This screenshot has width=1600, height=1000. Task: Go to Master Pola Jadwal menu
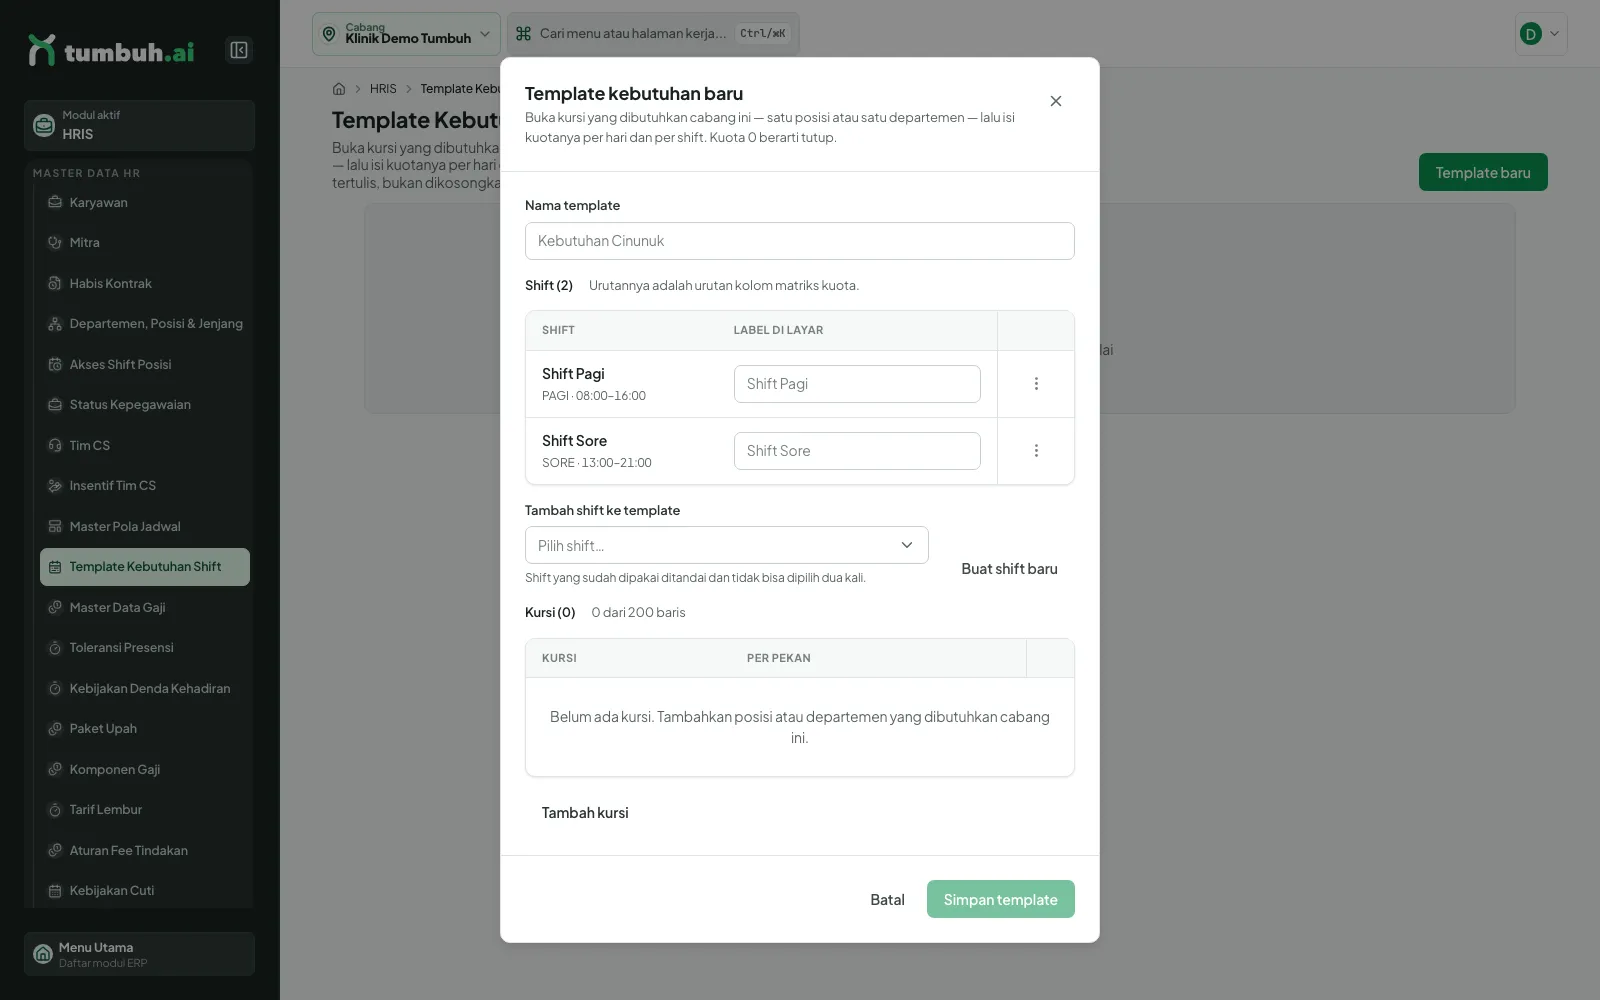click(x=145, y=527)
